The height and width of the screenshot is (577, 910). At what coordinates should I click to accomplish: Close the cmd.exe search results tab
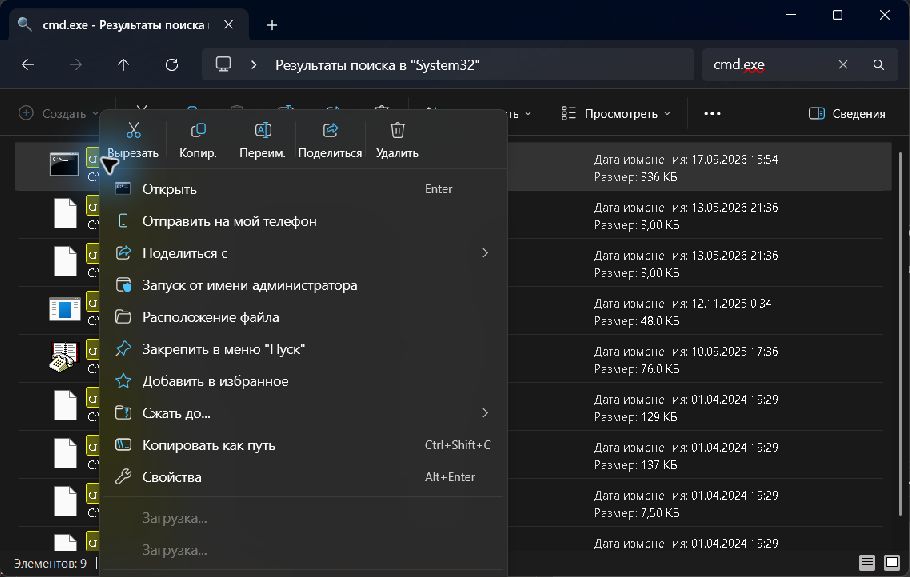click(x=229, y=24)
